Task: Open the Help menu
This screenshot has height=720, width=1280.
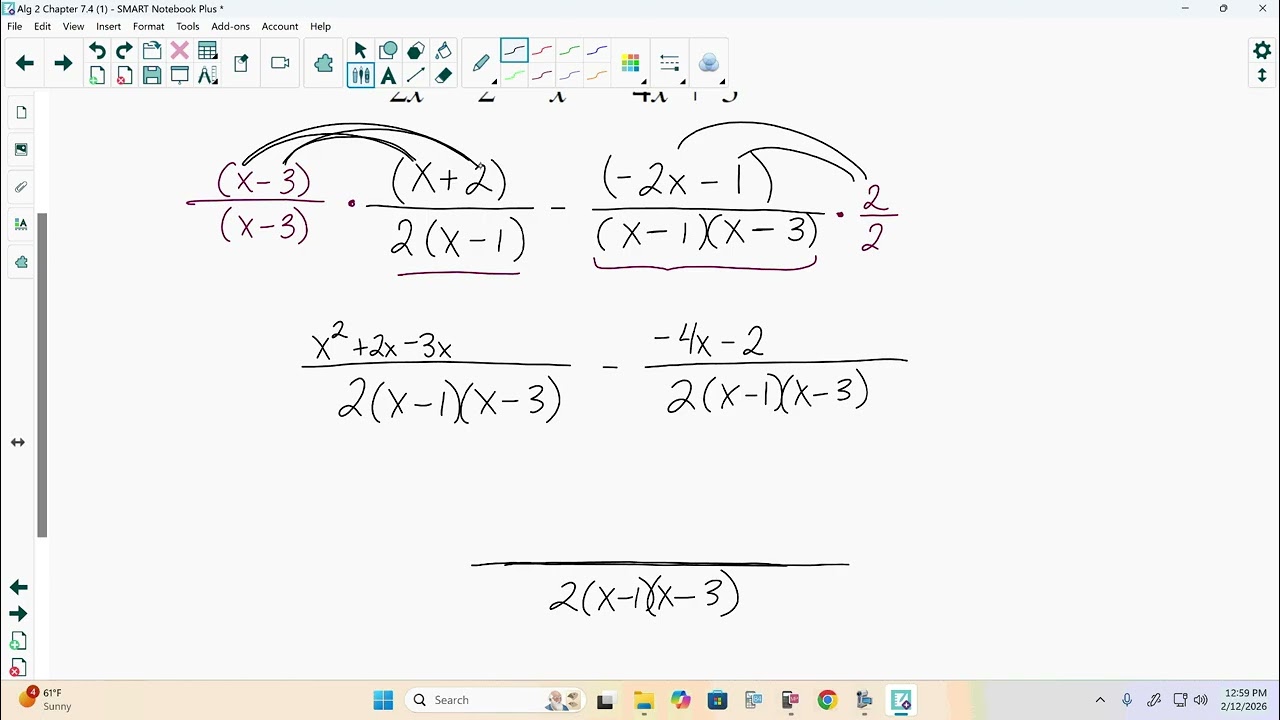Action: pyautogui.click(x=320, y=26)
